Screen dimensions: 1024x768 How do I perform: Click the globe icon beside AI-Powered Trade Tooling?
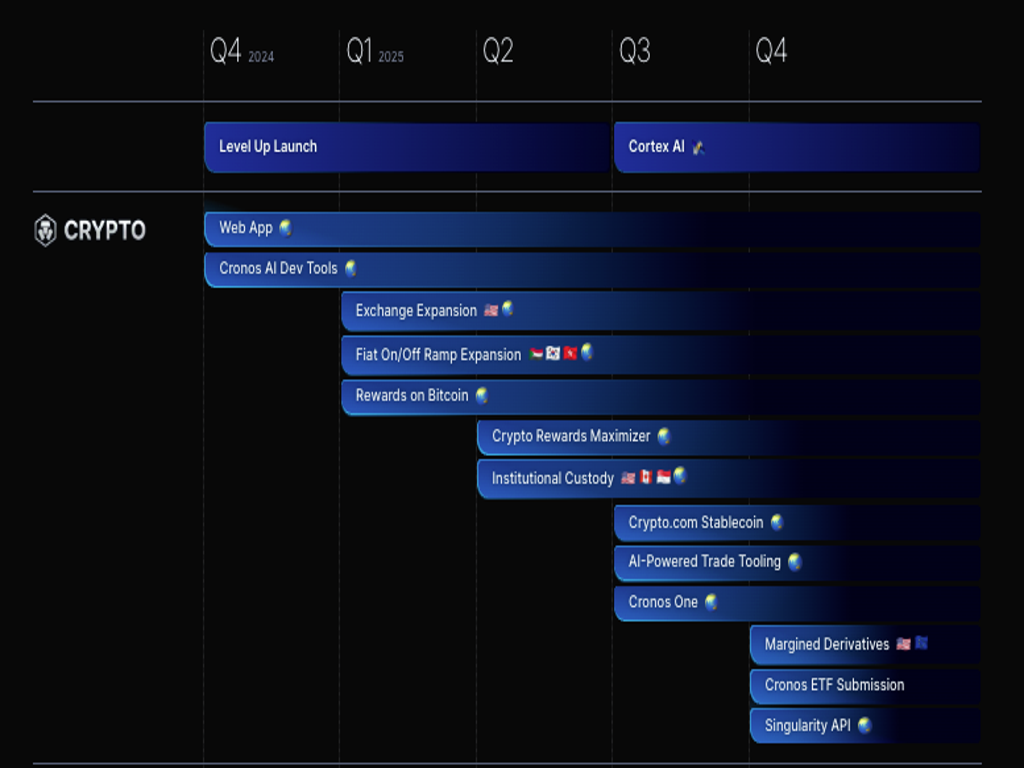[x=794, y=562]
